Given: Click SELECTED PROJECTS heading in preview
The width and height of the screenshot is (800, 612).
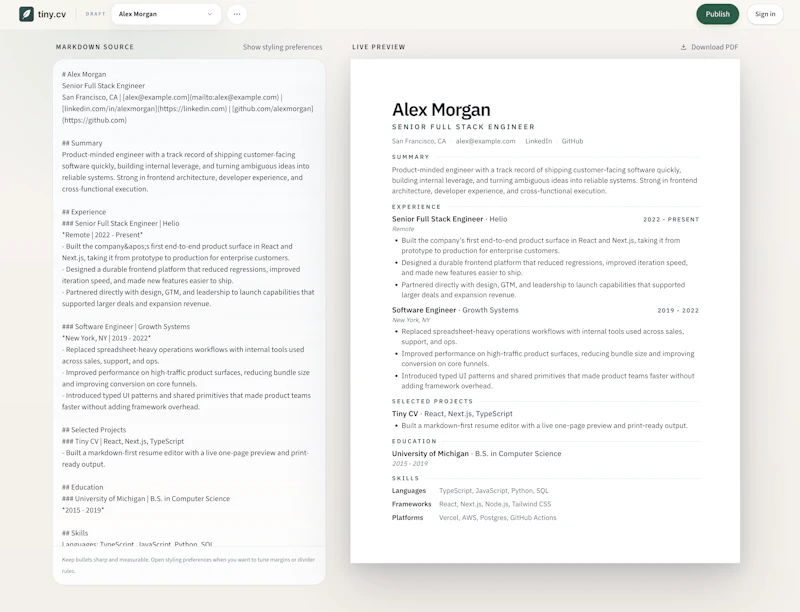Looking at the screenshot, I should coord(433,401).
